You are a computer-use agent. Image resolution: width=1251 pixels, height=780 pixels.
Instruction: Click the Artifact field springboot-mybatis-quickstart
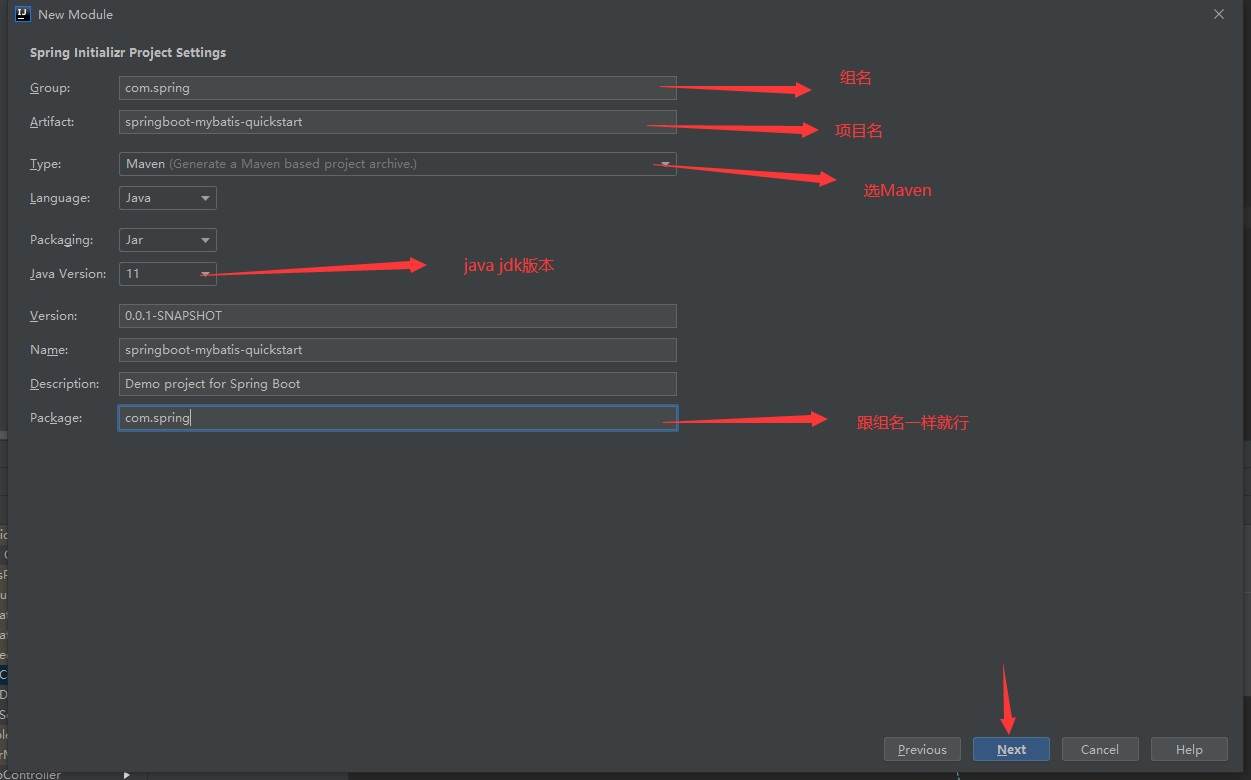(x=397, y=122)
